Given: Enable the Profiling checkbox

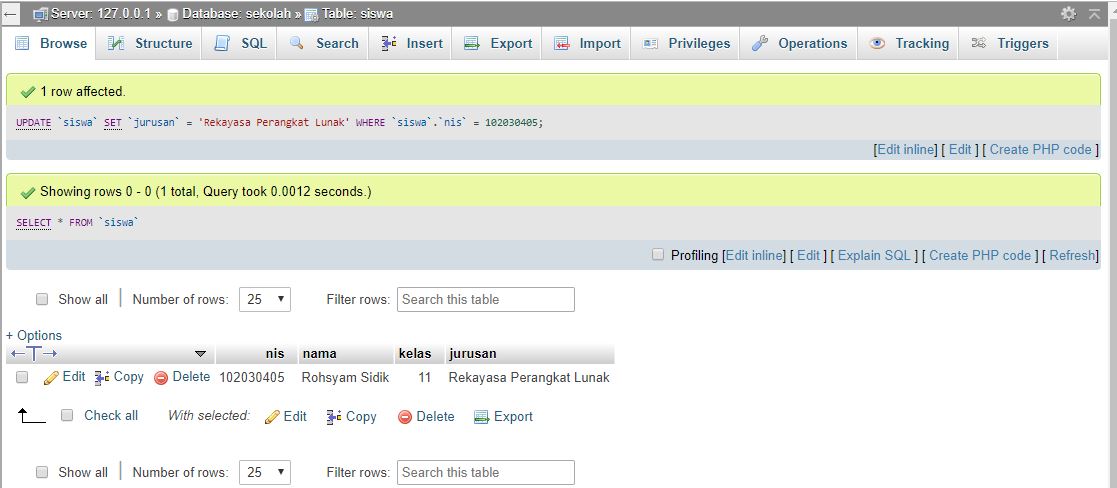Looking at the screenshot, I should point(658,254).
